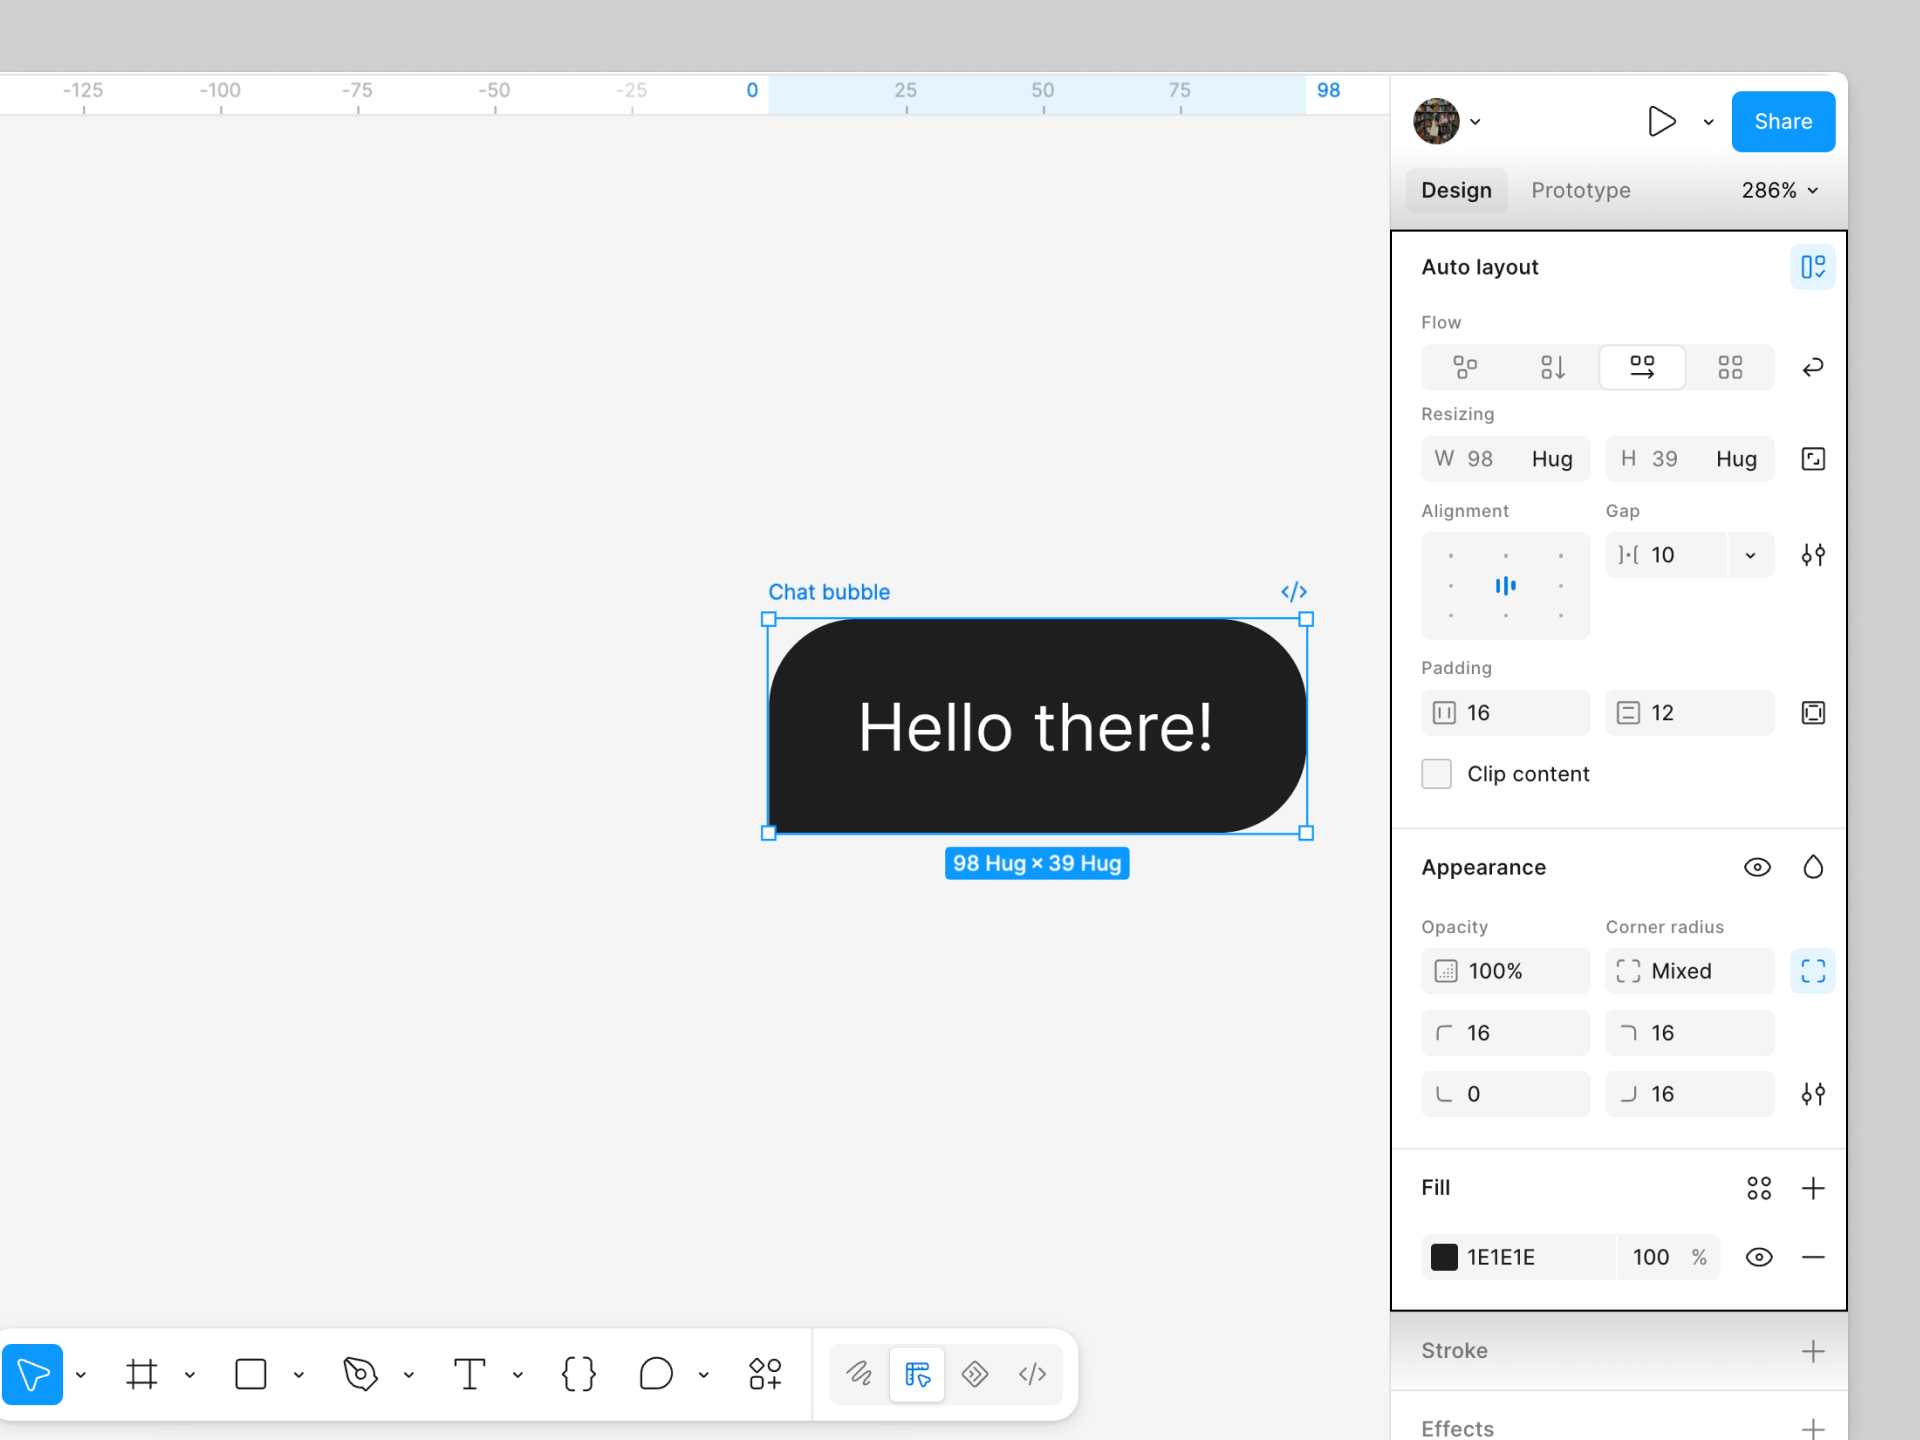1920x1440 pixels.
Task: Expand presentation options chevron beside play
Action: pos(1708,122)
